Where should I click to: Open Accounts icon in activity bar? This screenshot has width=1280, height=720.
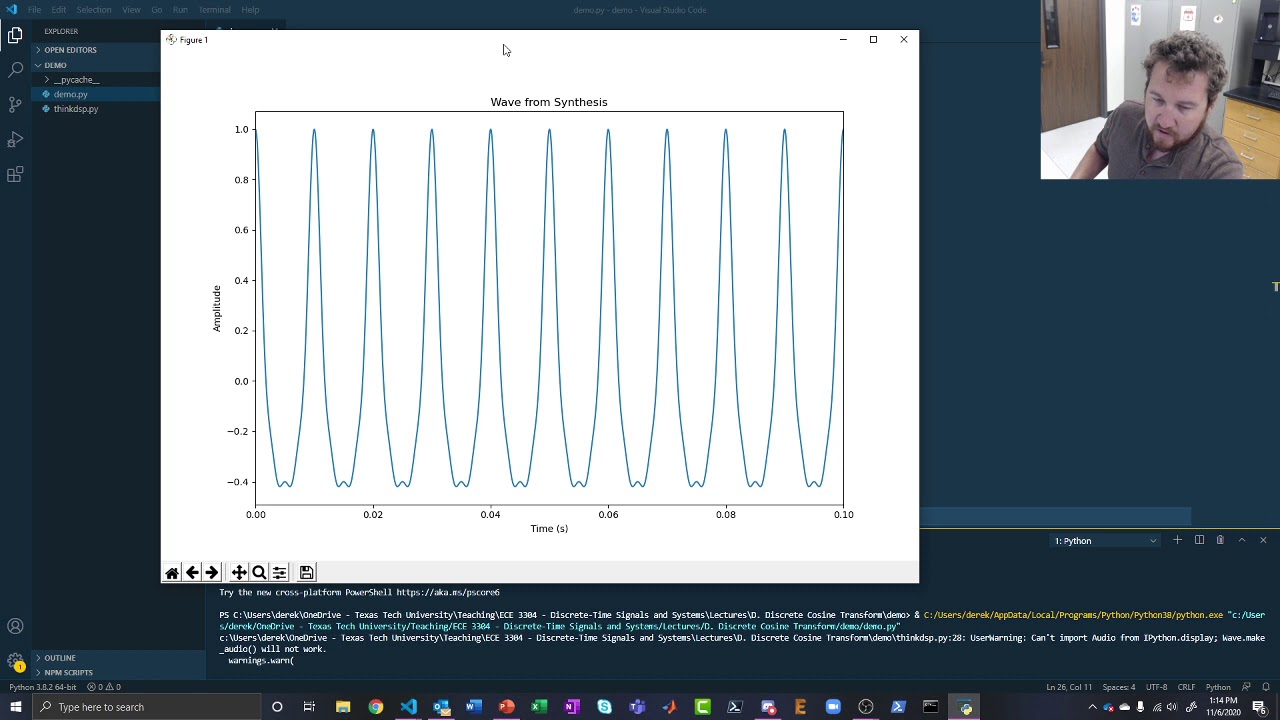(x=15, y=627)
